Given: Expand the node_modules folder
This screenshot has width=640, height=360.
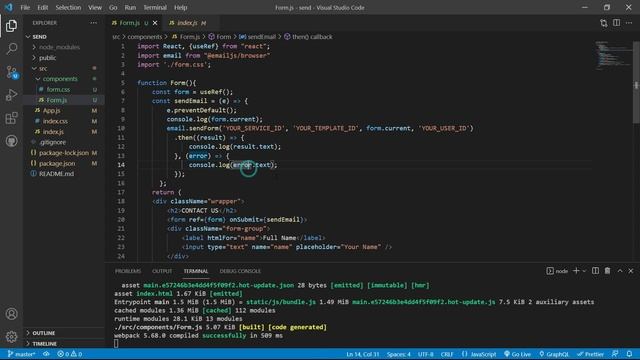Looking at the screenshot, I should pos(63,47).
